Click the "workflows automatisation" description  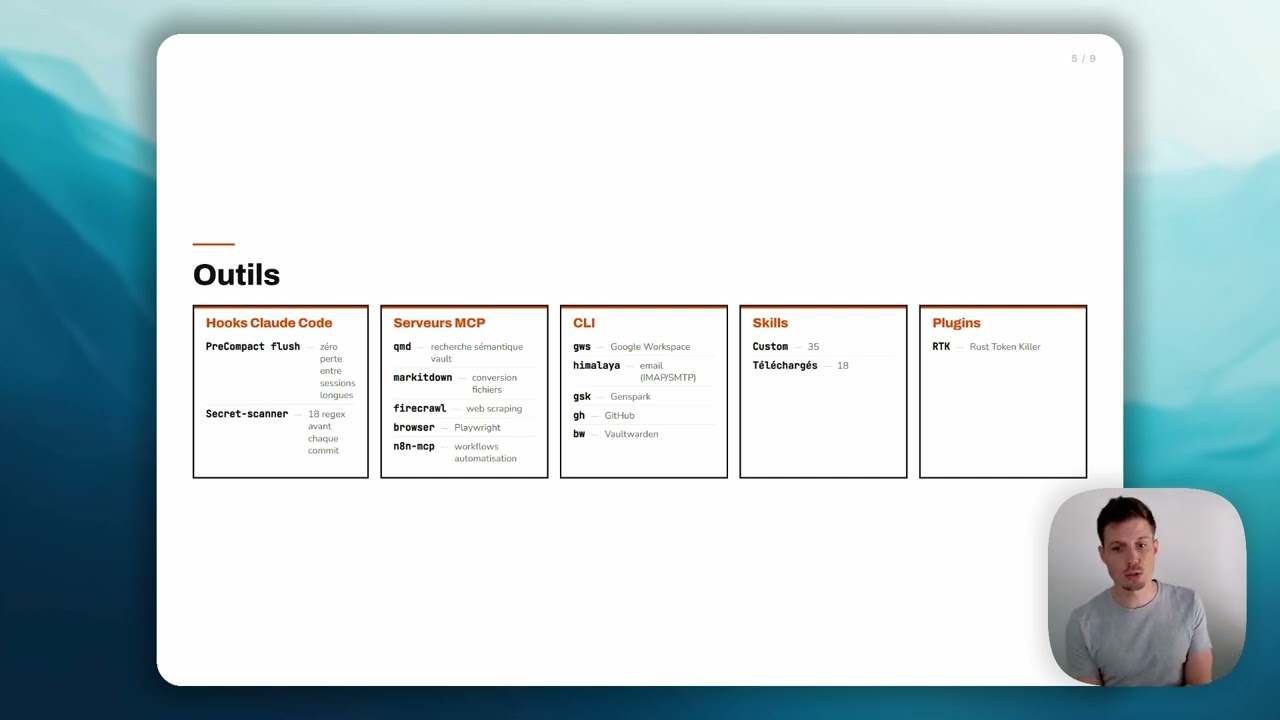(x=486, y=453)
